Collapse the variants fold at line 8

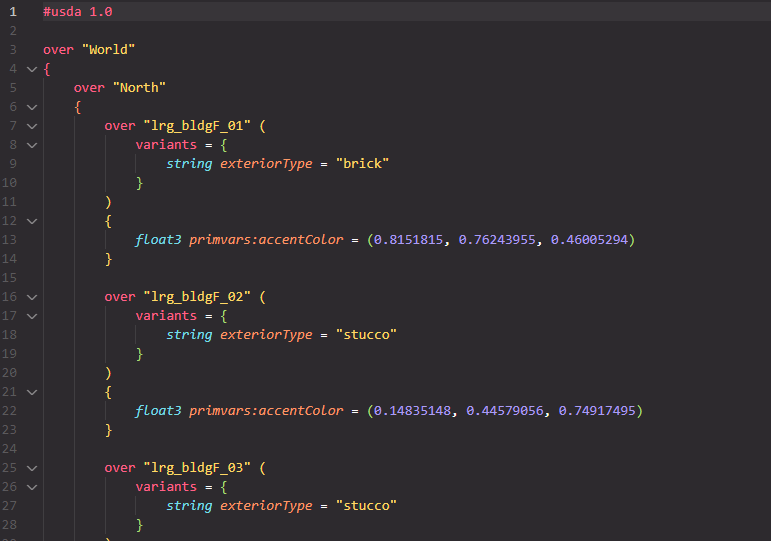(32, 146)
